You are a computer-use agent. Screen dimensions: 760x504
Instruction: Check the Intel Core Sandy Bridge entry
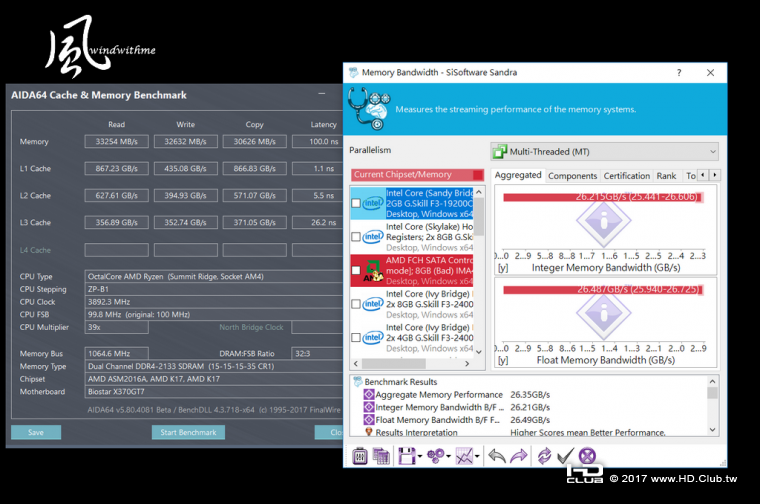tap(357, 203)
